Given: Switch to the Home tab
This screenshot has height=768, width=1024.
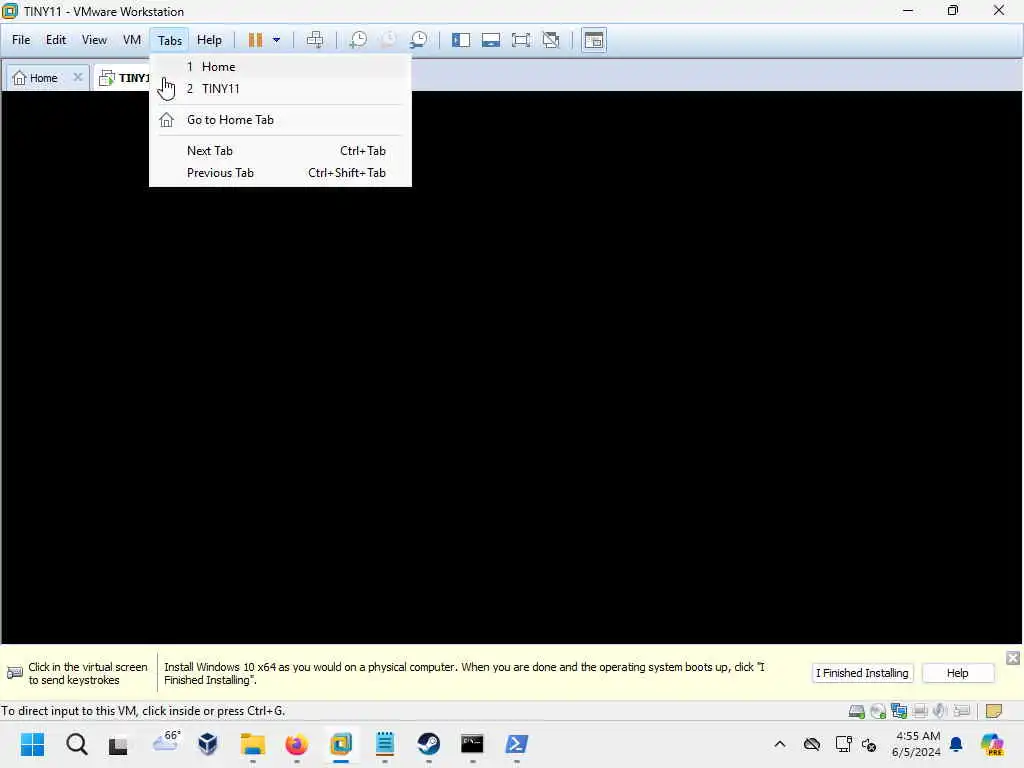Looking at the screenshot, I should pyautogui.click(x=37, y=78).
